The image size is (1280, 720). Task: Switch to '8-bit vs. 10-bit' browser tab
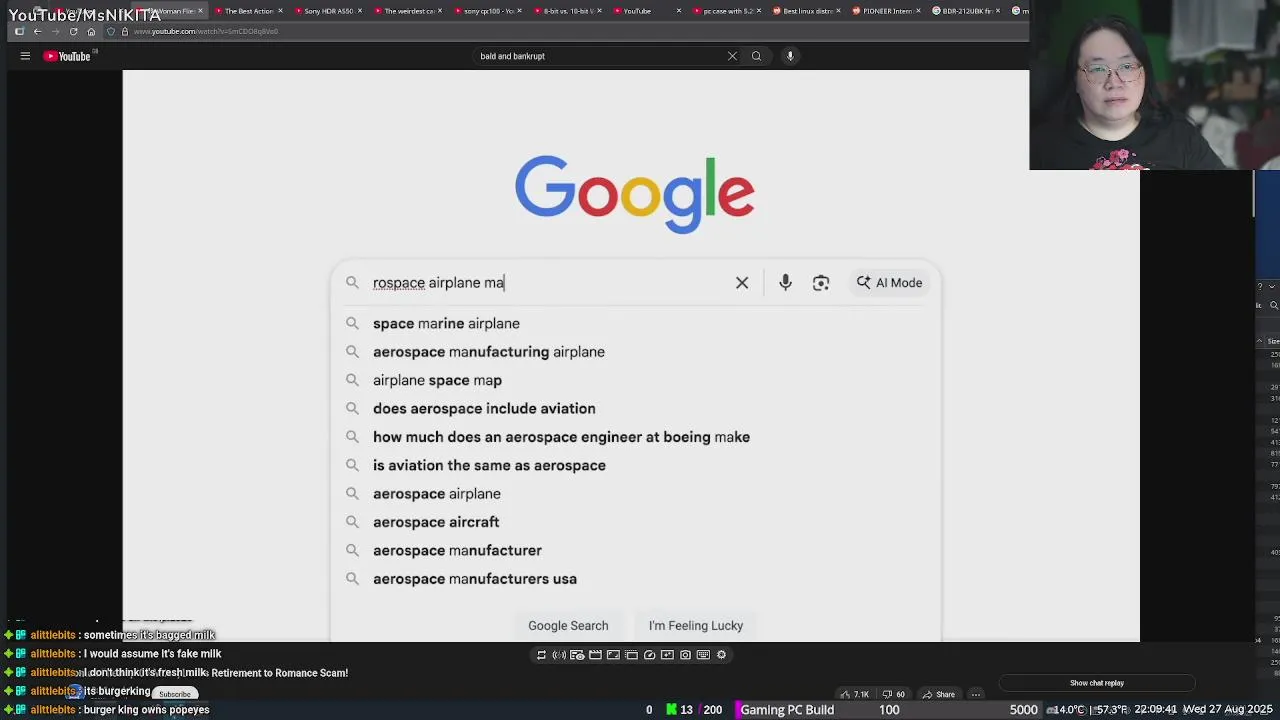point(566,11)
